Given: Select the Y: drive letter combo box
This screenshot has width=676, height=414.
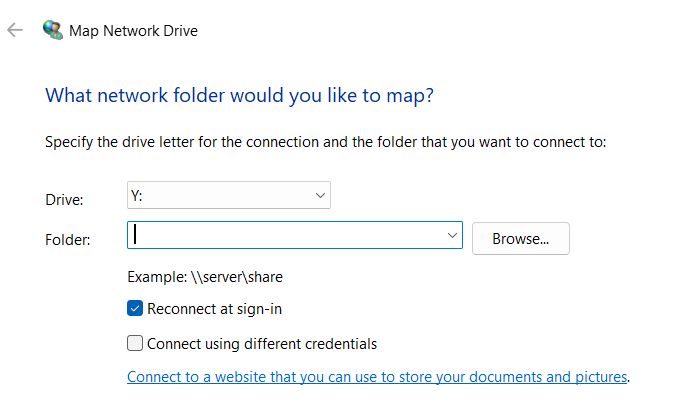Looking at the screenshot, I should coord(218,196).
